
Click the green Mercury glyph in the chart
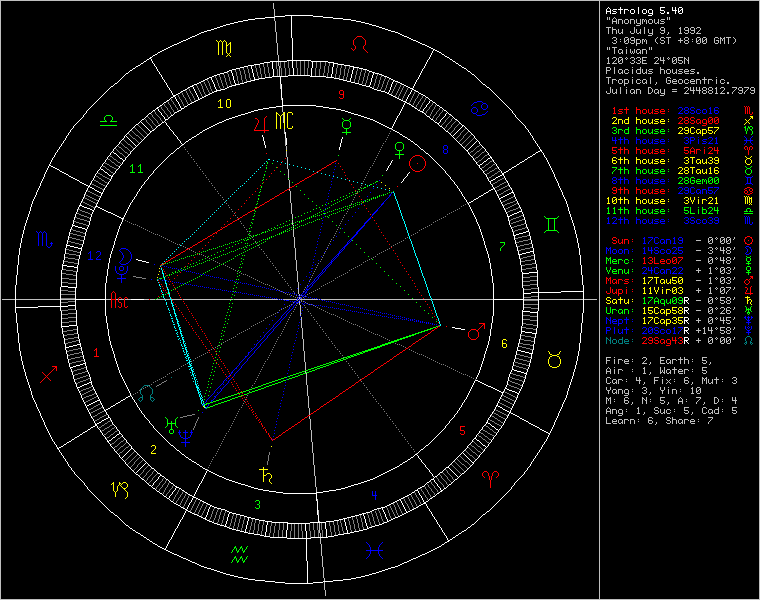pos(347,126)
